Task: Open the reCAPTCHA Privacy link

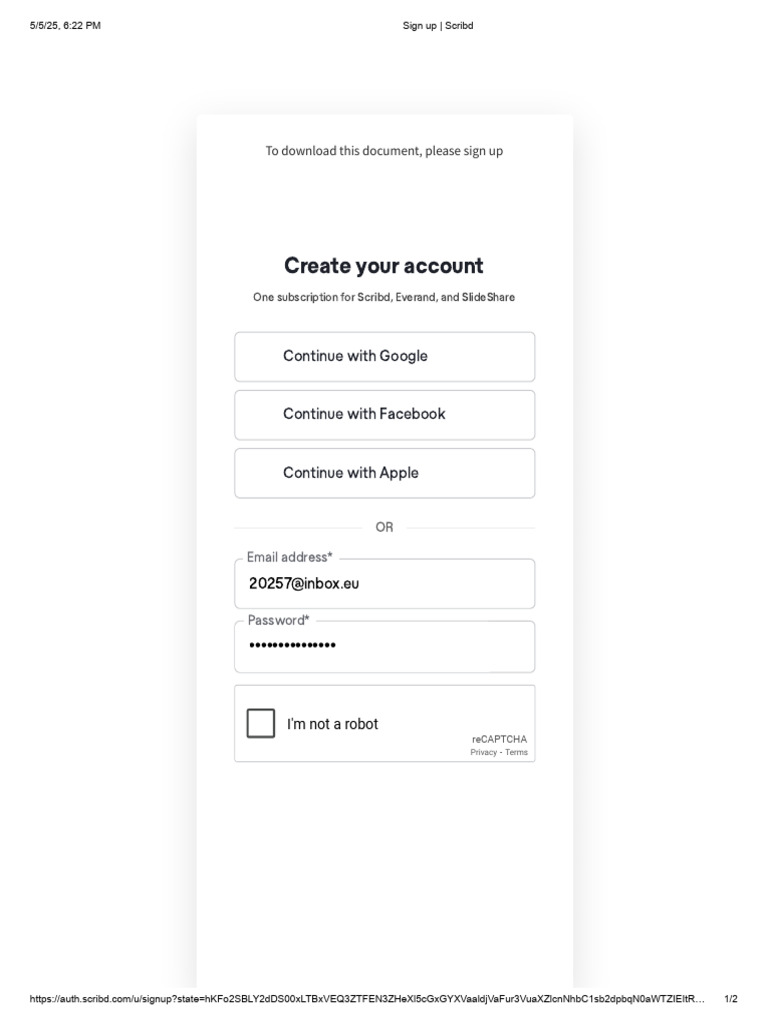Action: click(483, 752)
